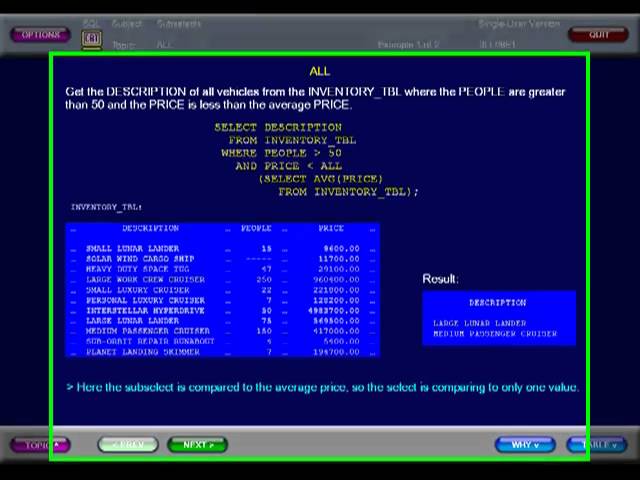This screenshot has height=480, width=640.
Task: Select the SMALL LUXURY CRUISER row
Action: (223, 290)
